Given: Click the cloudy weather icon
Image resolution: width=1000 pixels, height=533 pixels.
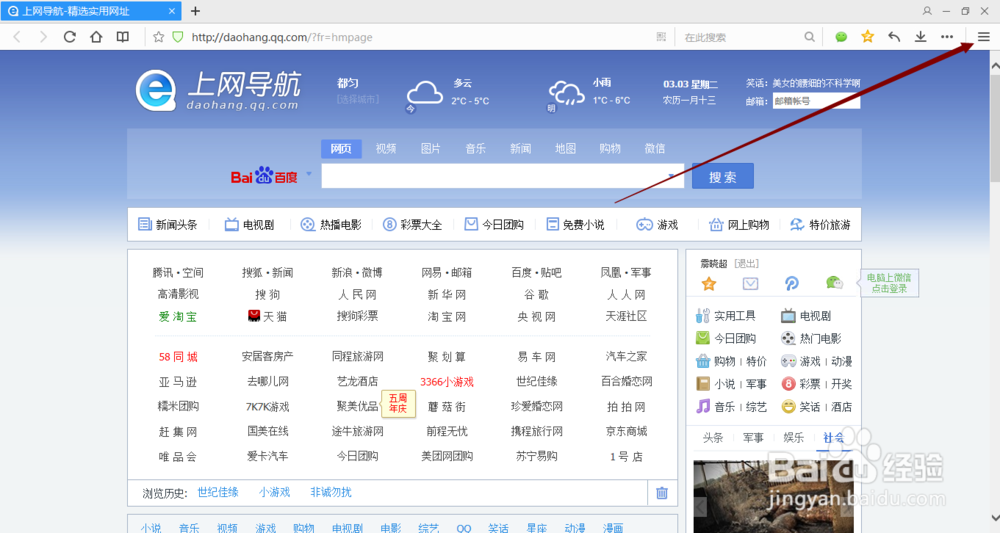Looking at the screenshot, I should [424, 94].
